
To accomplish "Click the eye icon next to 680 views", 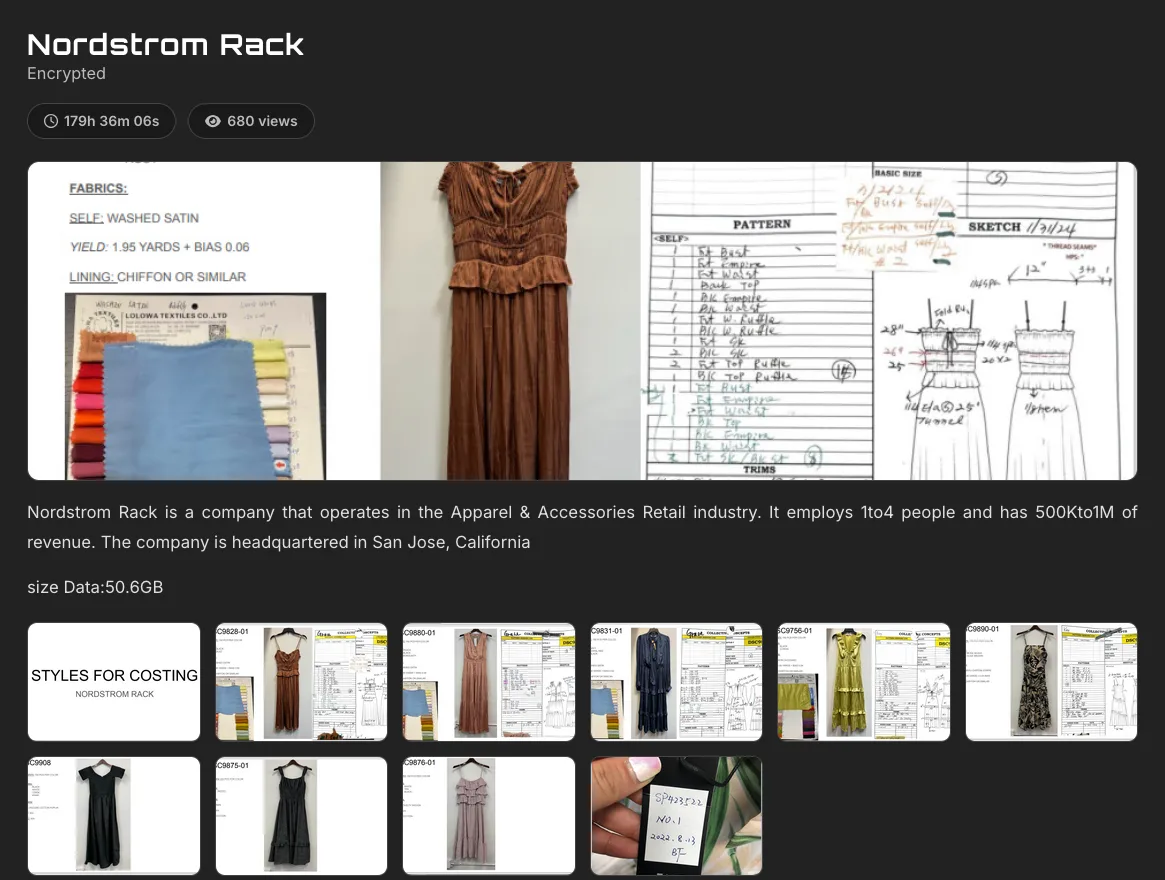I will 214,121.
